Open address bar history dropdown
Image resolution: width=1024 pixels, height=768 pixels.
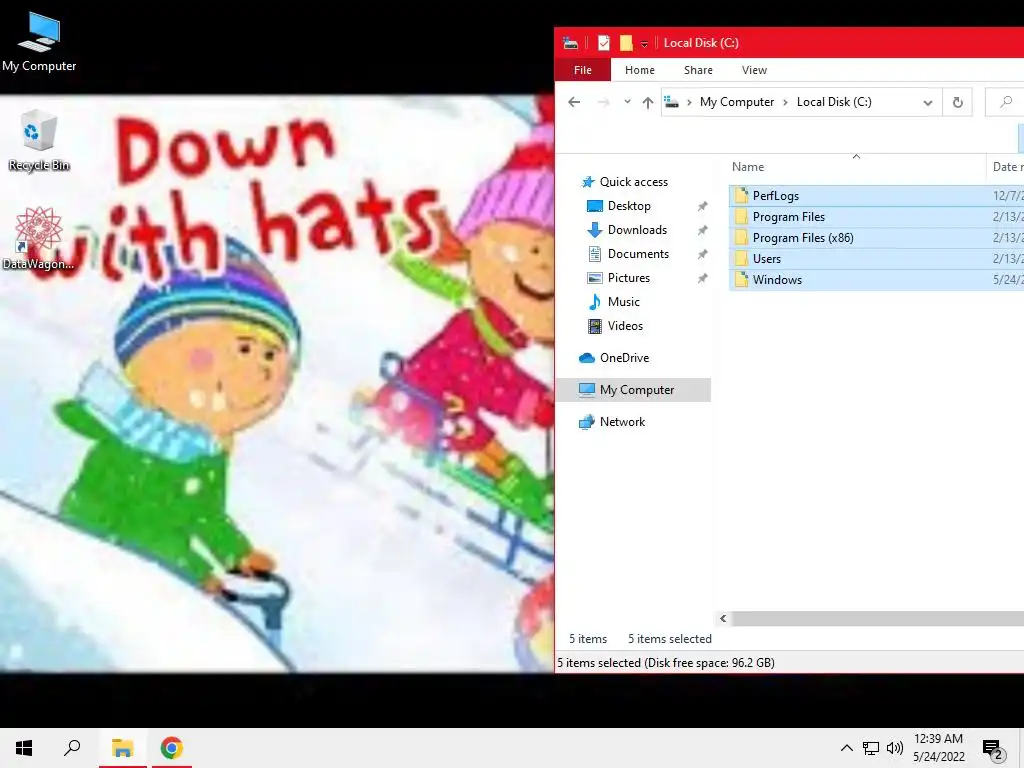(927, 103)
